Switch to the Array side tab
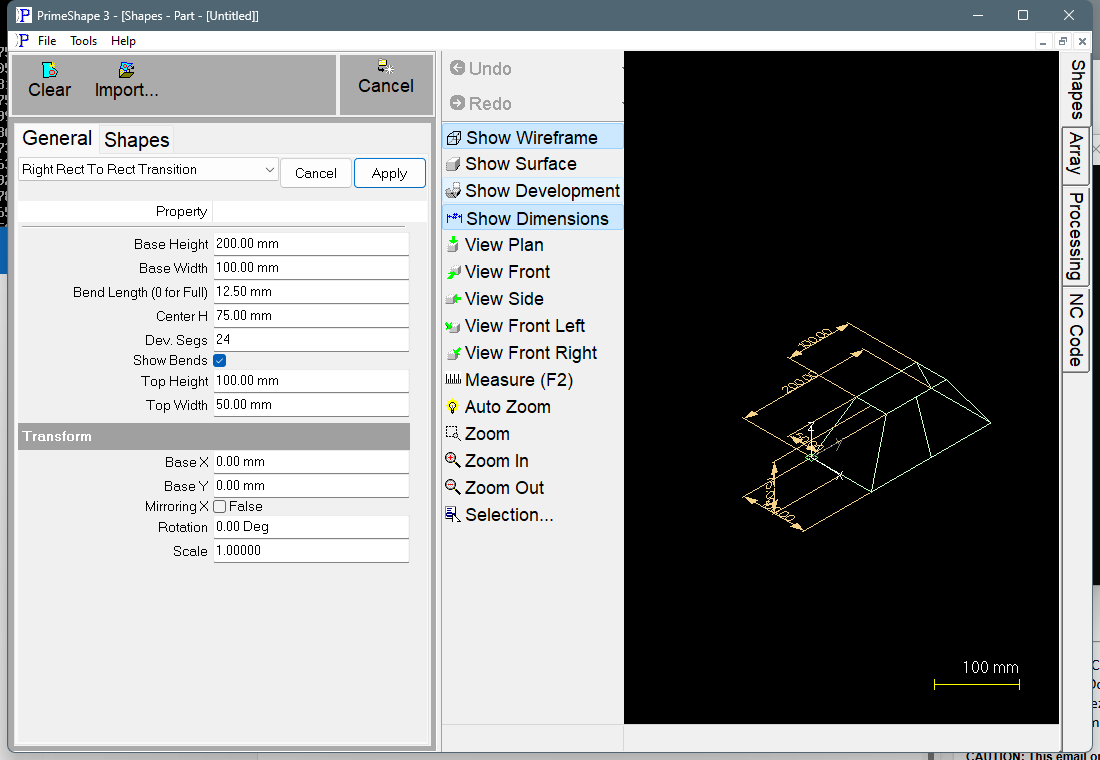The width and height of the screenshot is (1100, 760). coord(1076,155)
